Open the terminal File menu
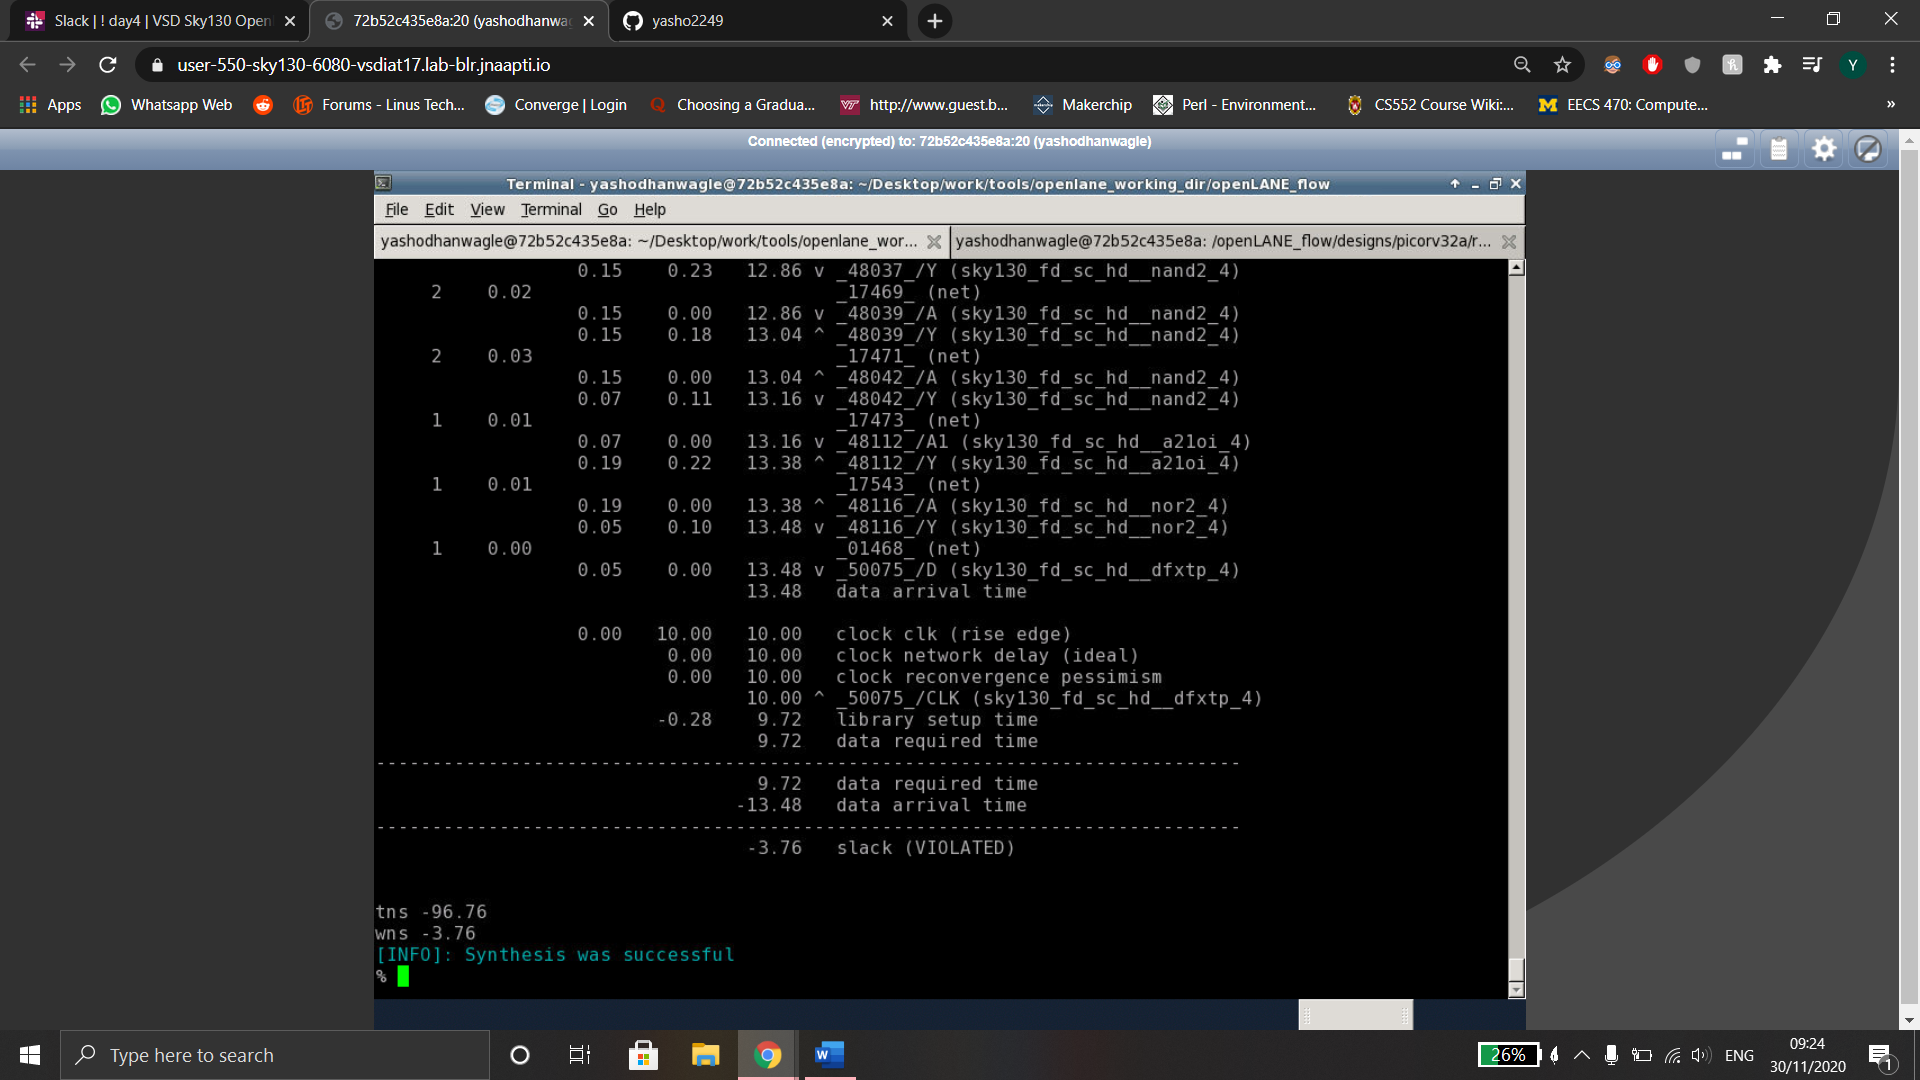 [396, 209]
